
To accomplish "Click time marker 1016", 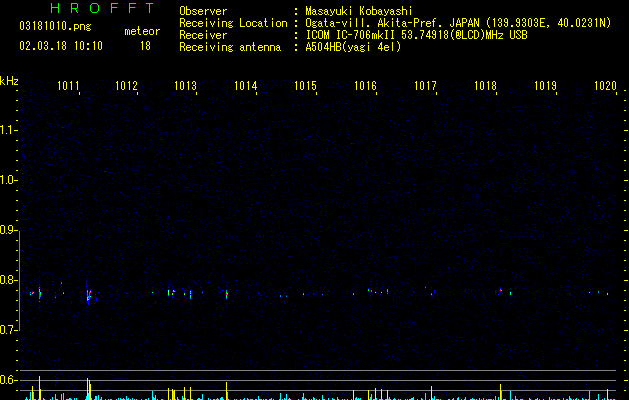I will (365, 86).
